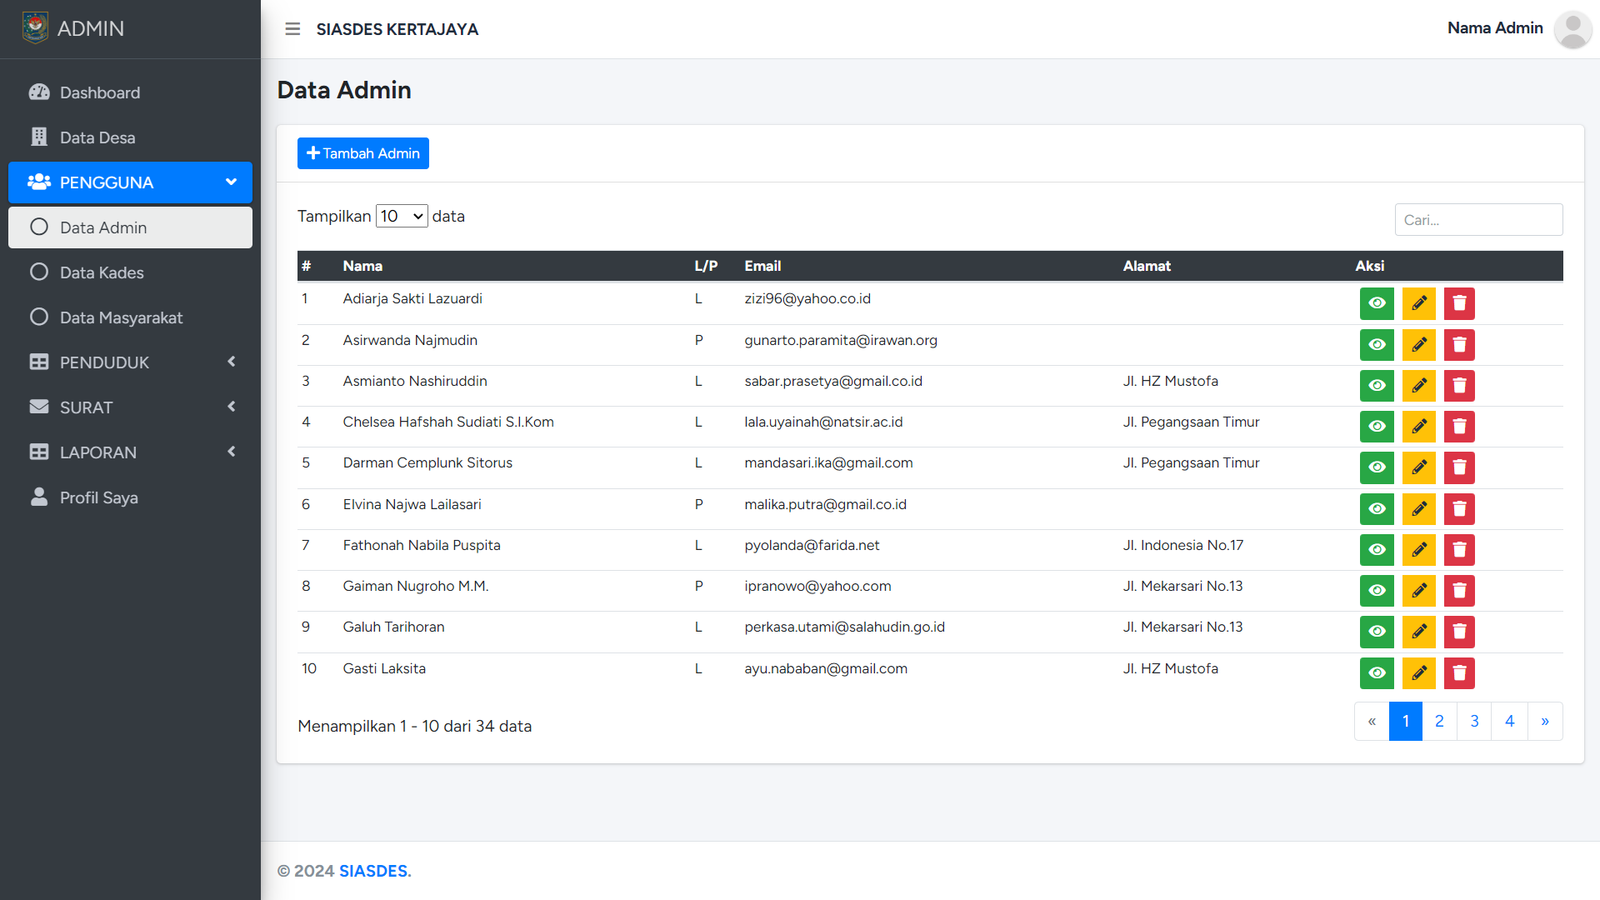1600x900 pixels.
Task: Click the edit pencil for Chelsea Hafshah Sudiati
Action: [x=1418, y=427]
